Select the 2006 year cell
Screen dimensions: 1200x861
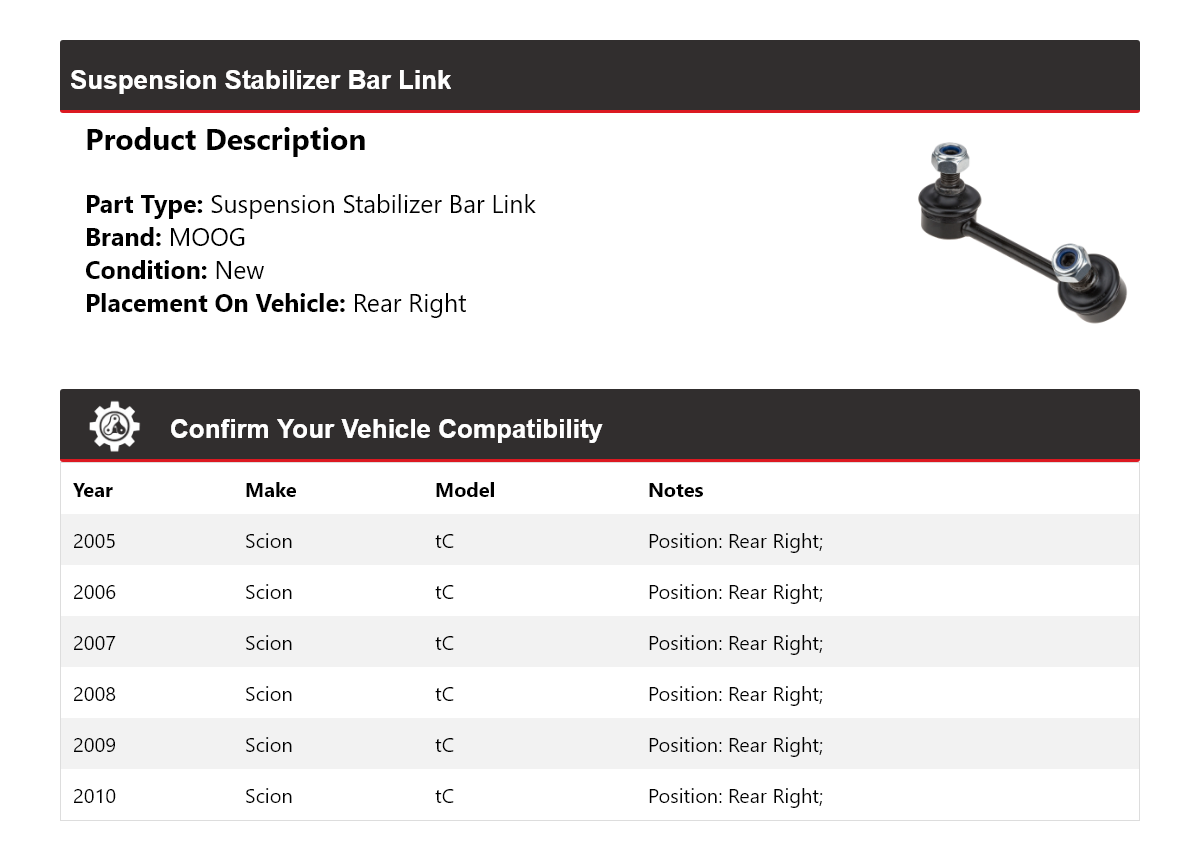[94, 592]
